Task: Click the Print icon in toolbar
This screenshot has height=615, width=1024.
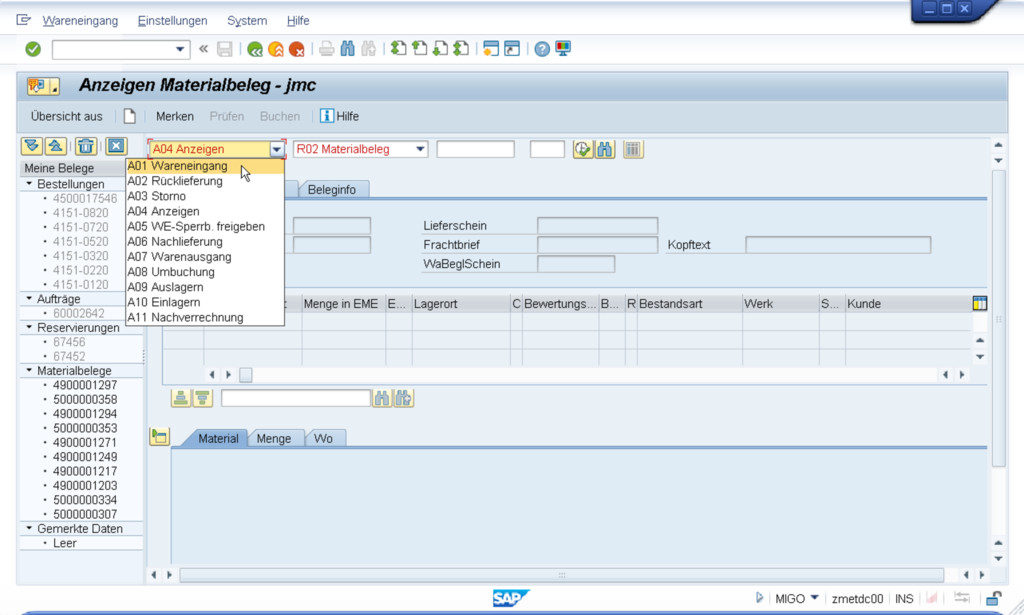Action: click(326, 49)
